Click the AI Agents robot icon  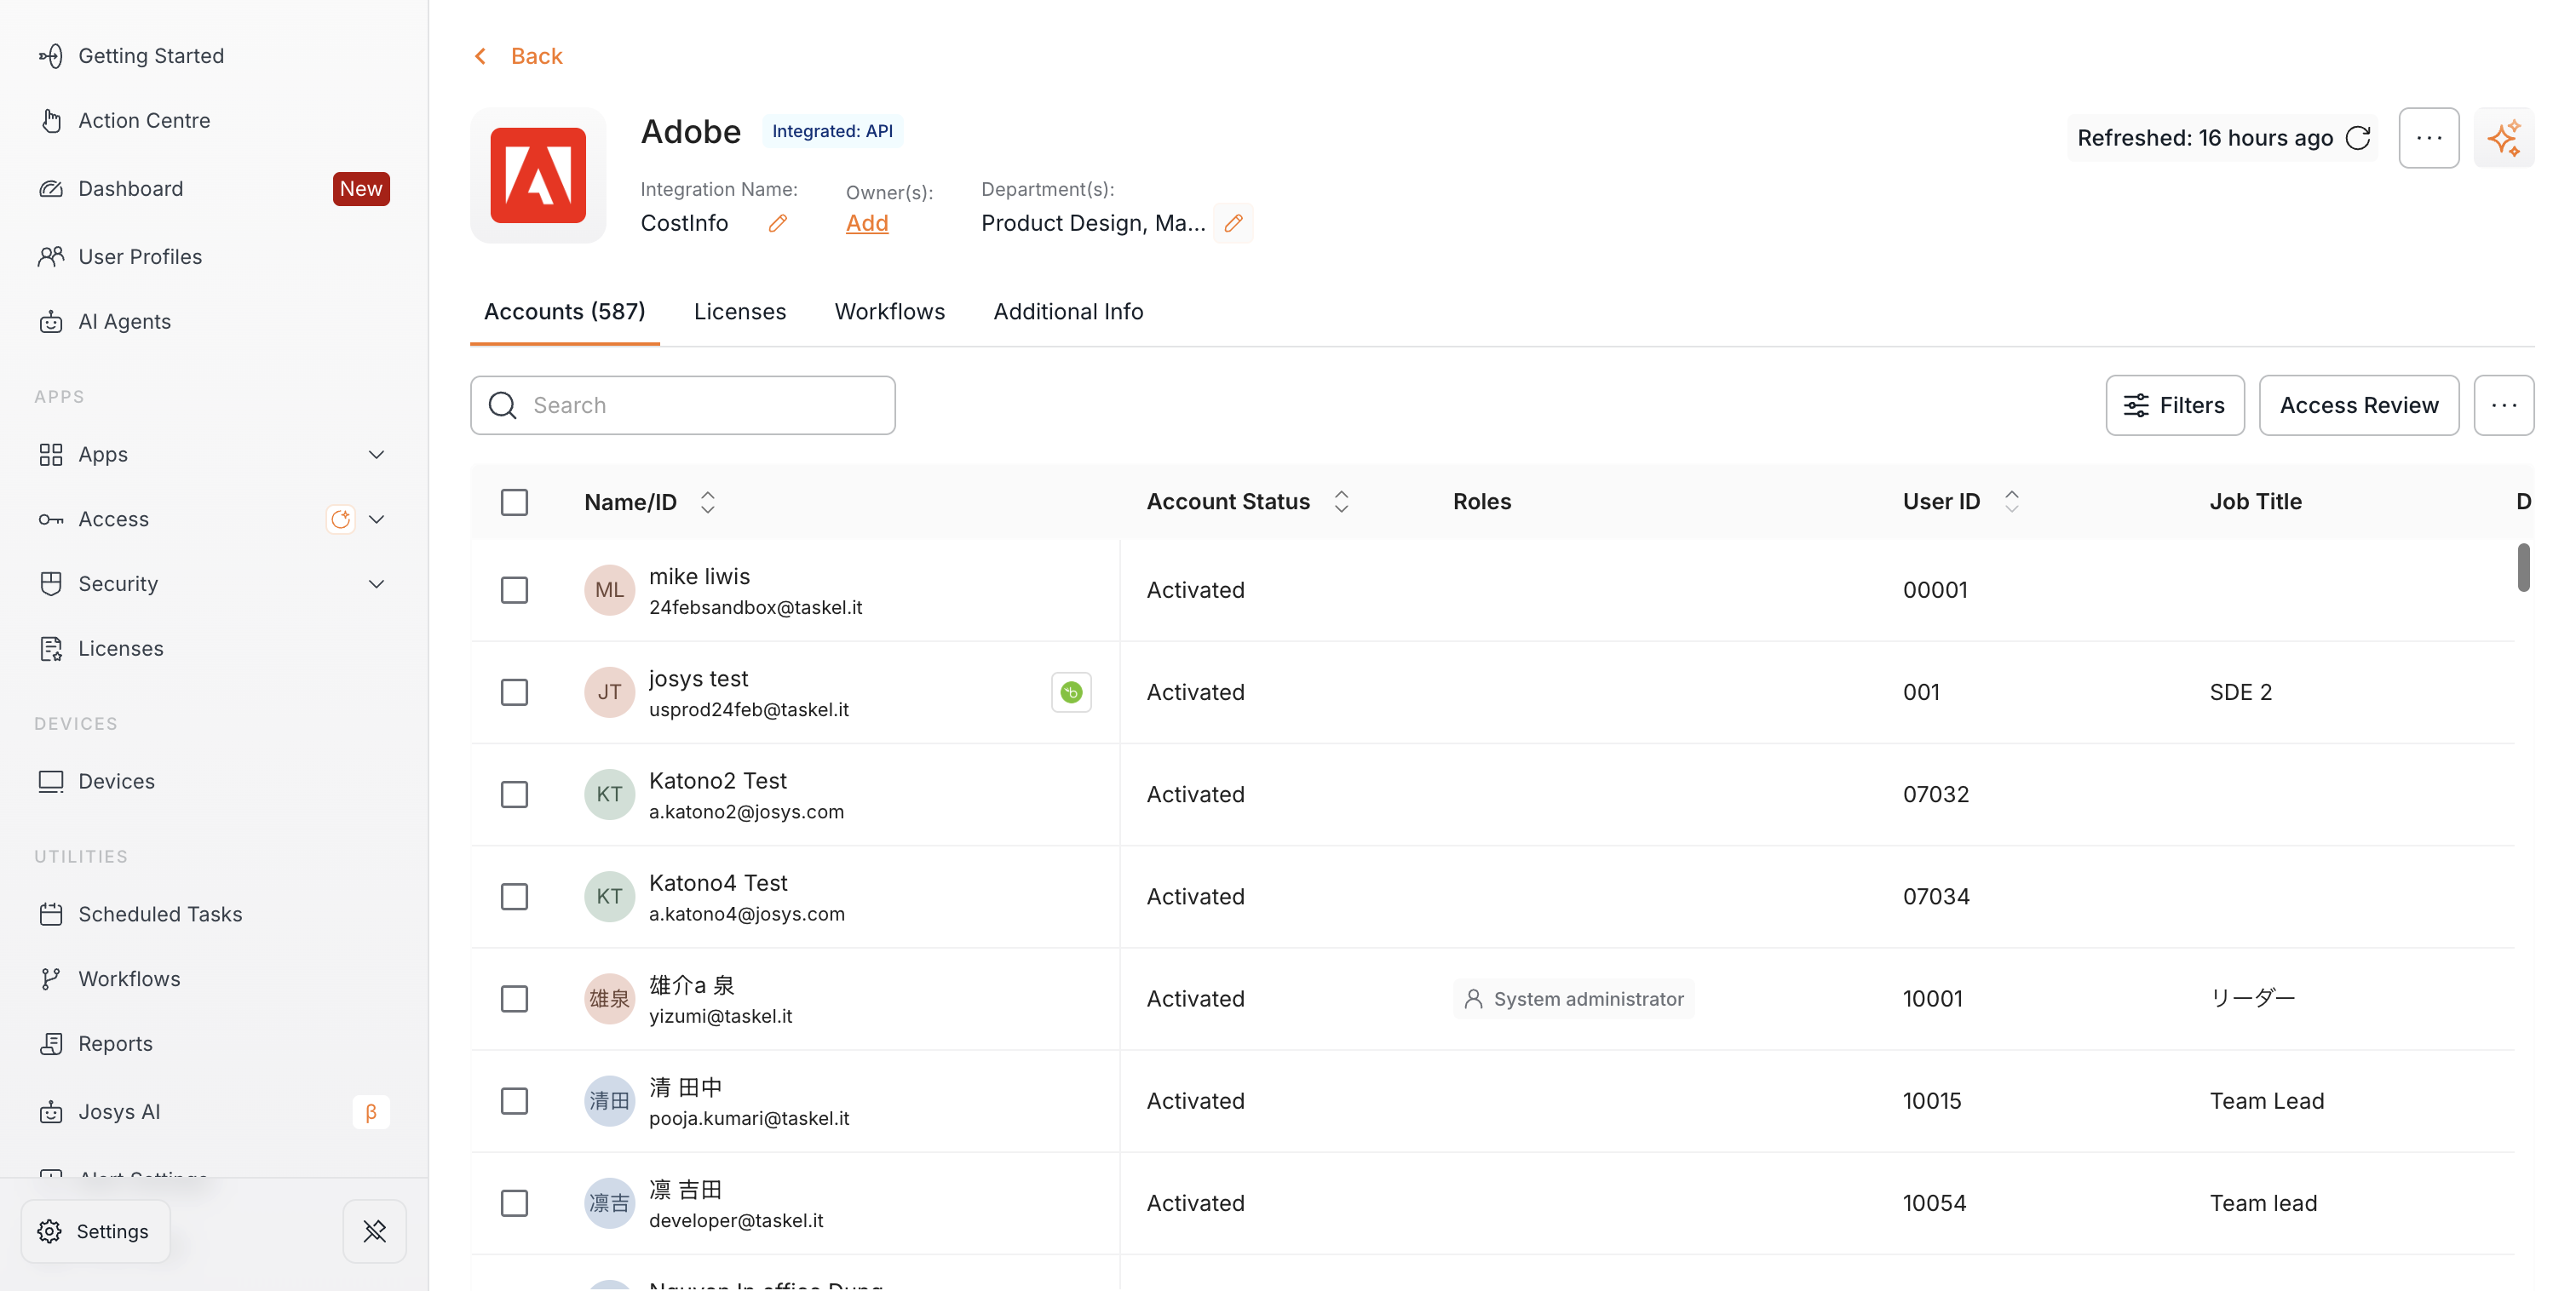tap(51, 321)
